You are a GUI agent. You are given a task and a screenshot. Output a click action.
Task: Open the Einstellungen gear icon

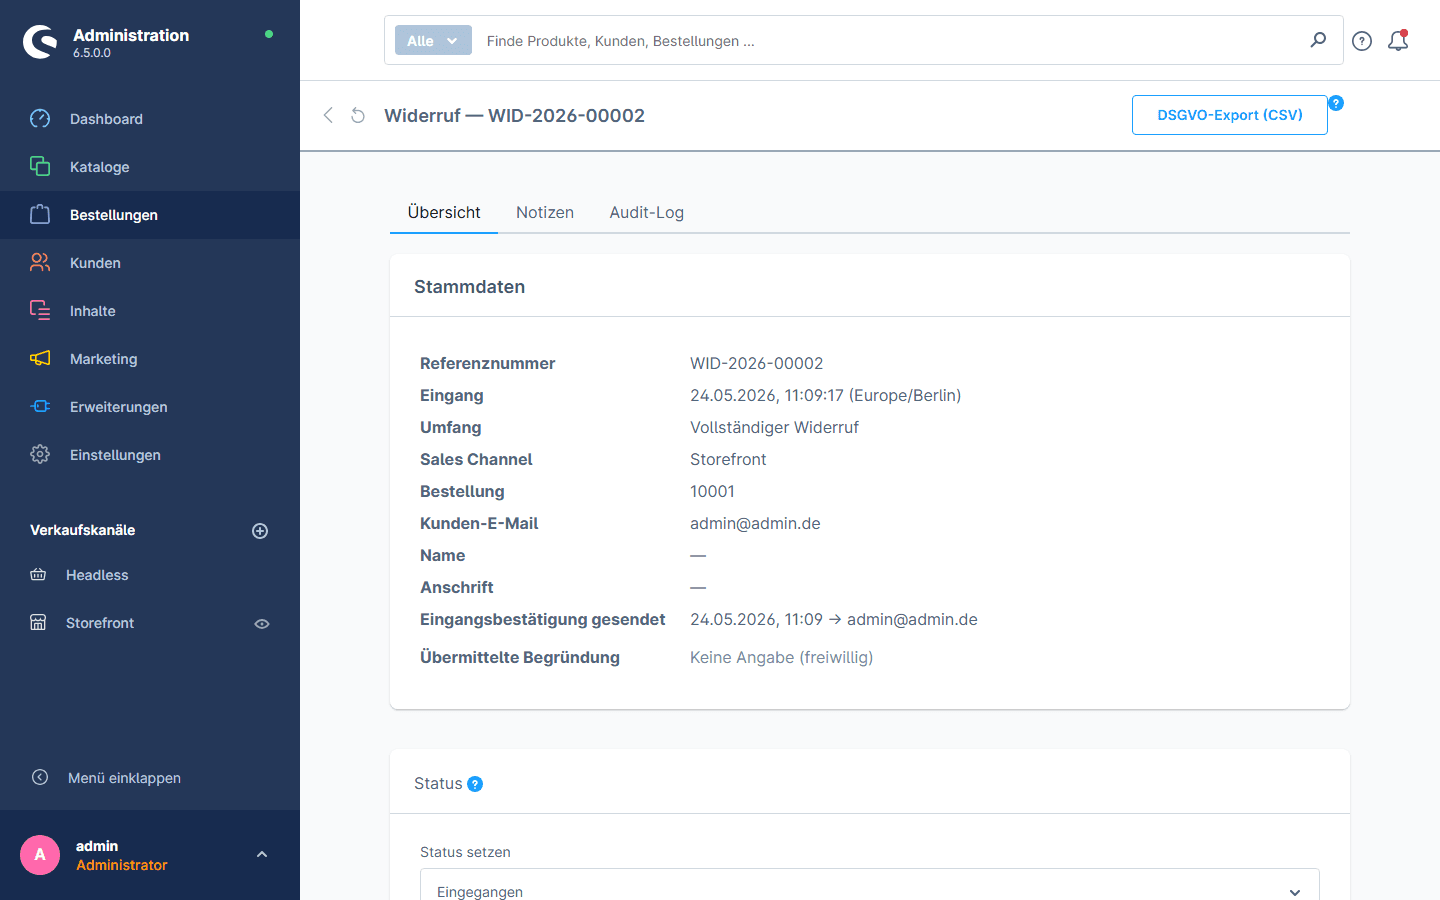pos(40,454)
